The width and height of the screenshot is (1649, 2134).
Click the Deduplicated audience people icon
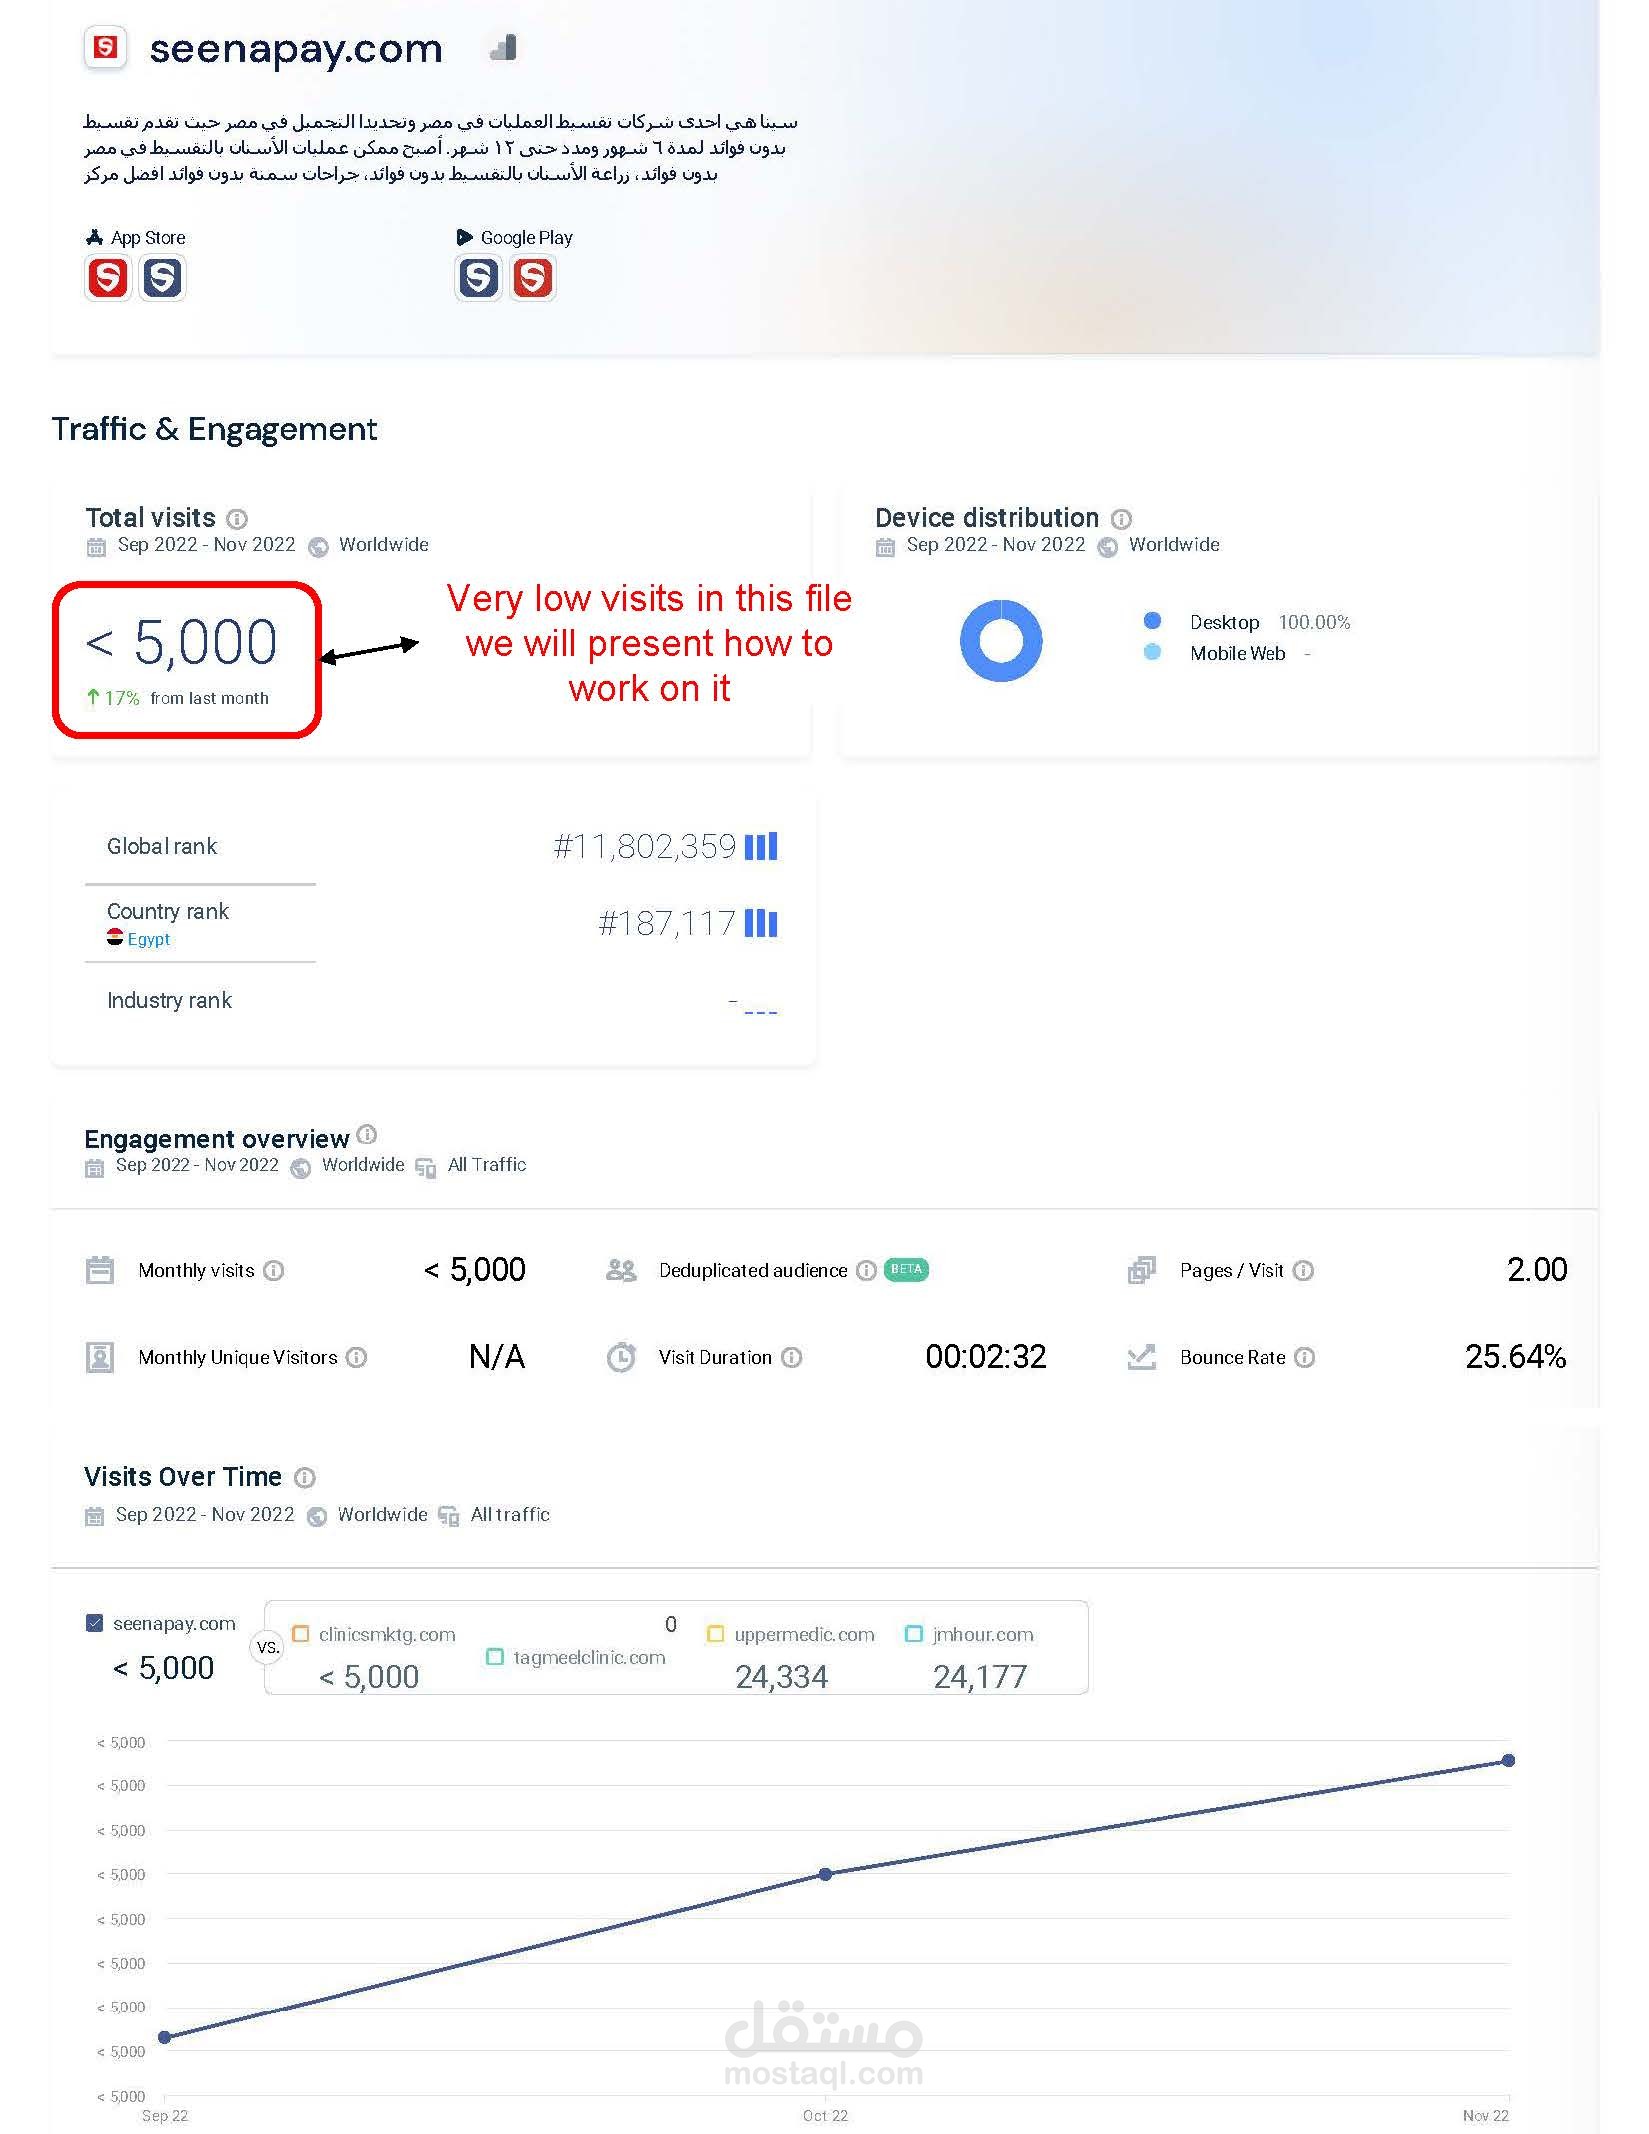pos(621,1270)
